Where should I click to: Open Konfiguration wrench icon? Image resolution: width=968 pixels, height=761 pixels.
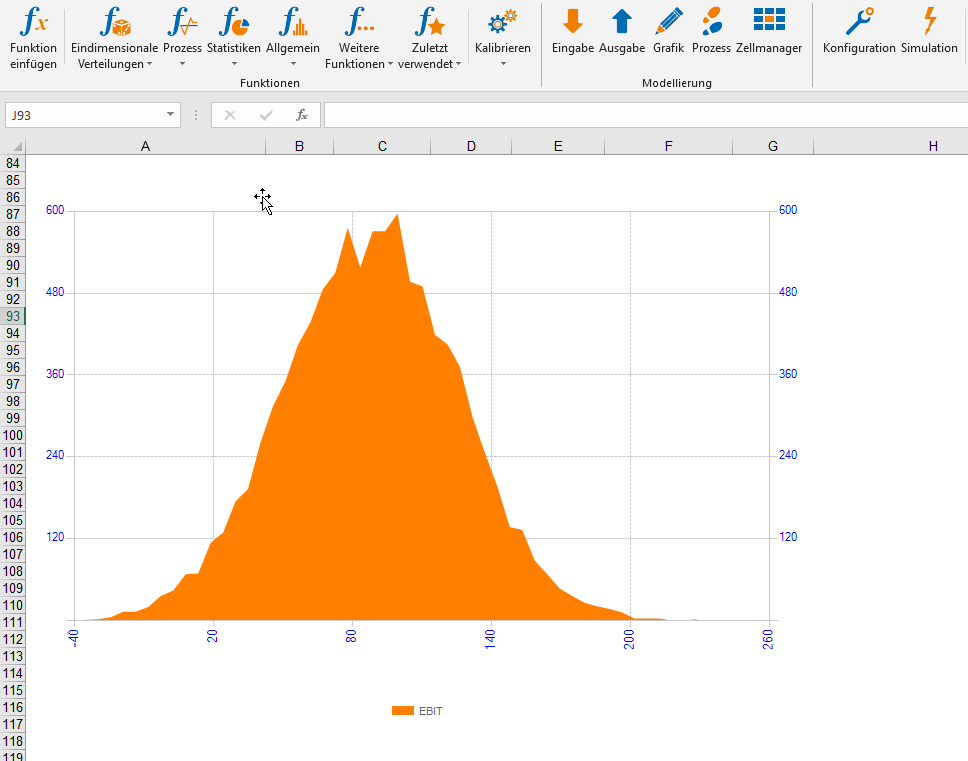click(859, 21)
